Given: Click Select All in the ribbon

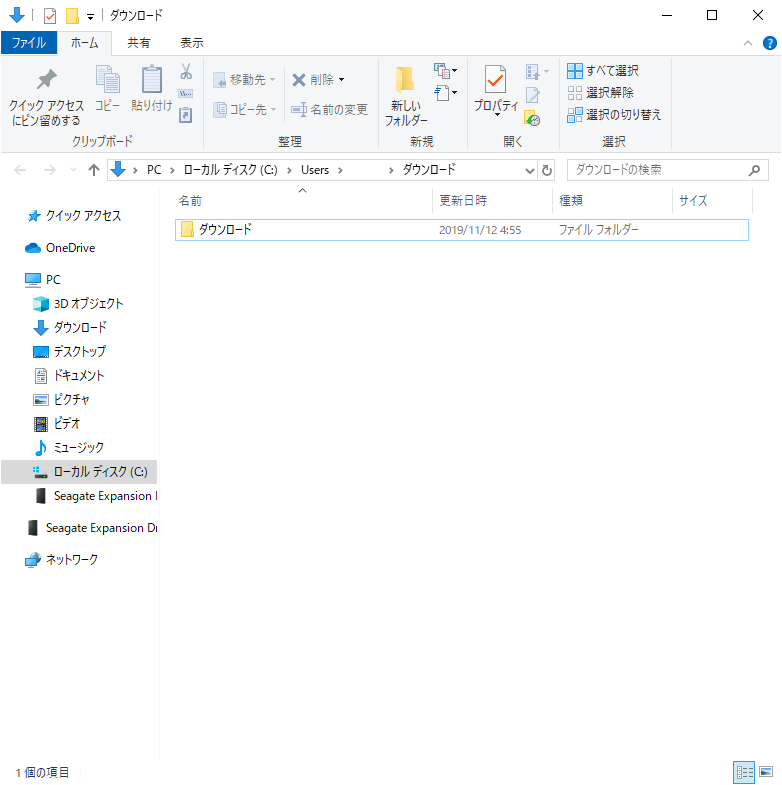Looking at the screenshot, I should (x=603, y=71).
